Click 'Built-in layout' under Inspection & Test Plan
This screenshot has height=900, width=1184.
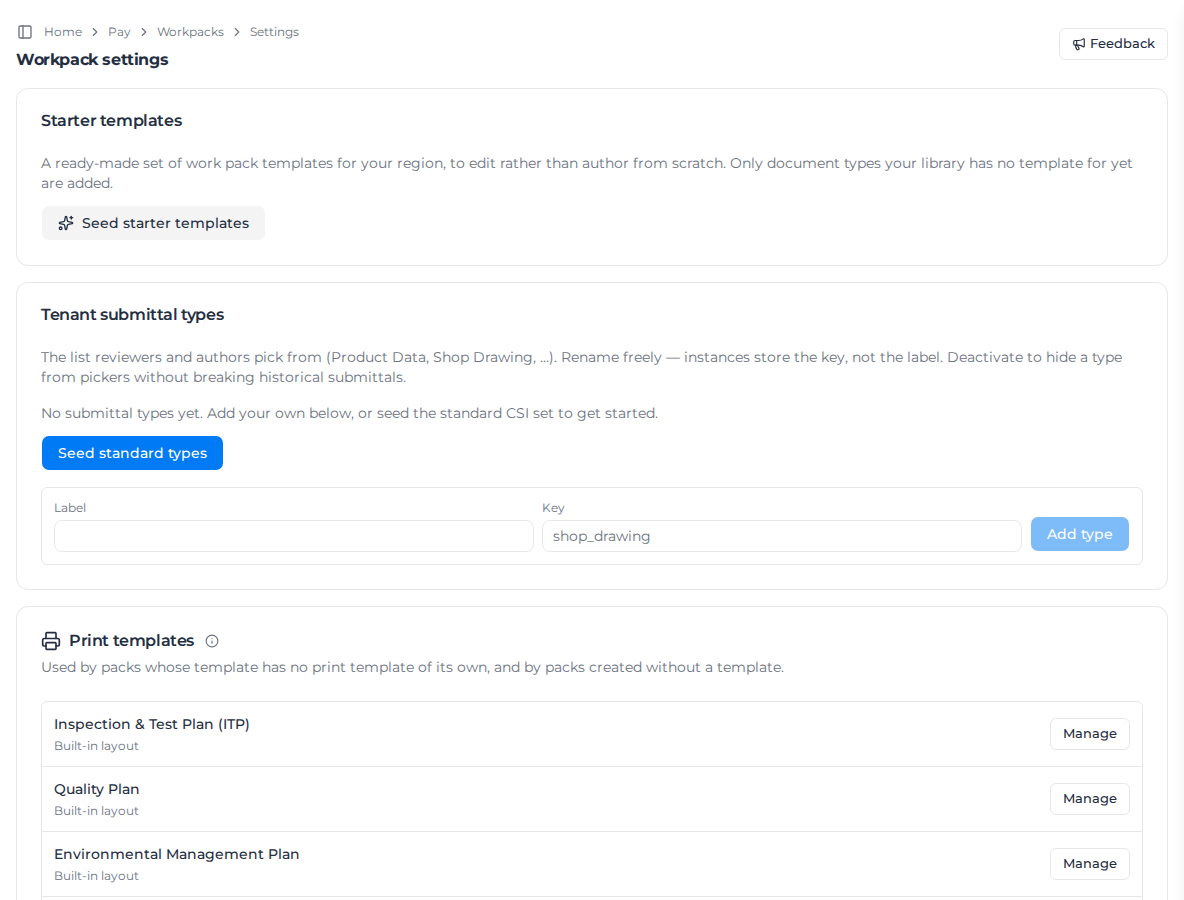97,746
